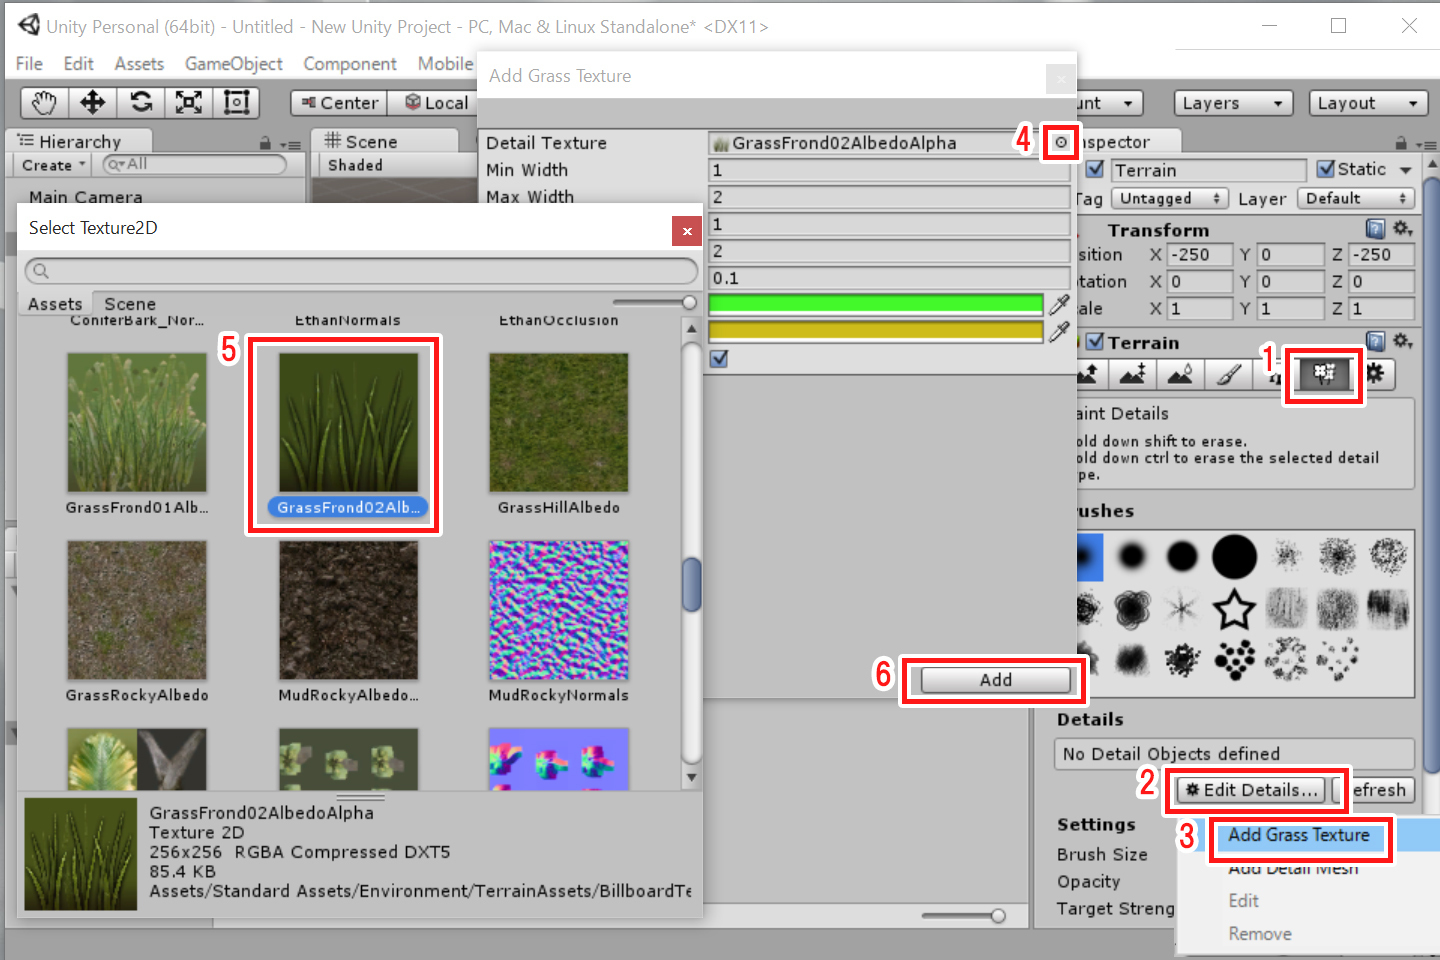The height and width of the screenshot is (960, 1440).
Task: Select Main Camera in Hierarchy
Action: 86,197
